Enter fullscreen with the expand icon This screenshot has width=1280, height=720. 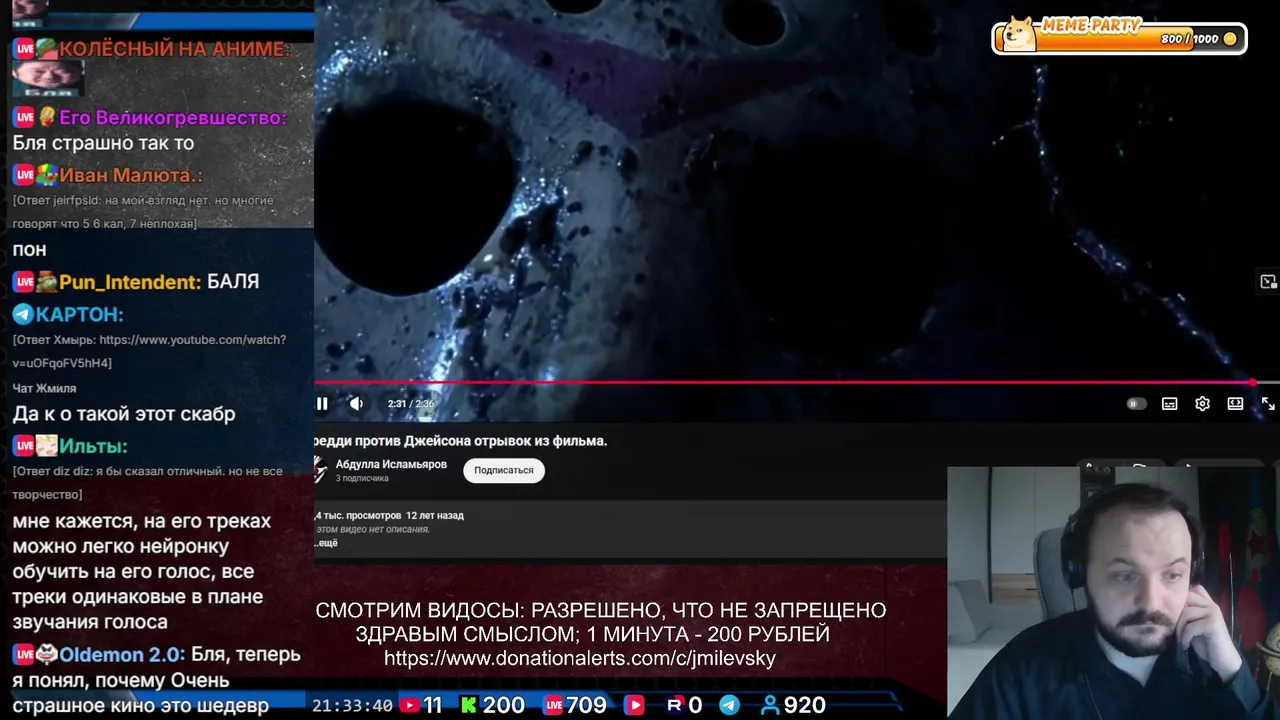pyautogui.click(x=1268, y=404)
